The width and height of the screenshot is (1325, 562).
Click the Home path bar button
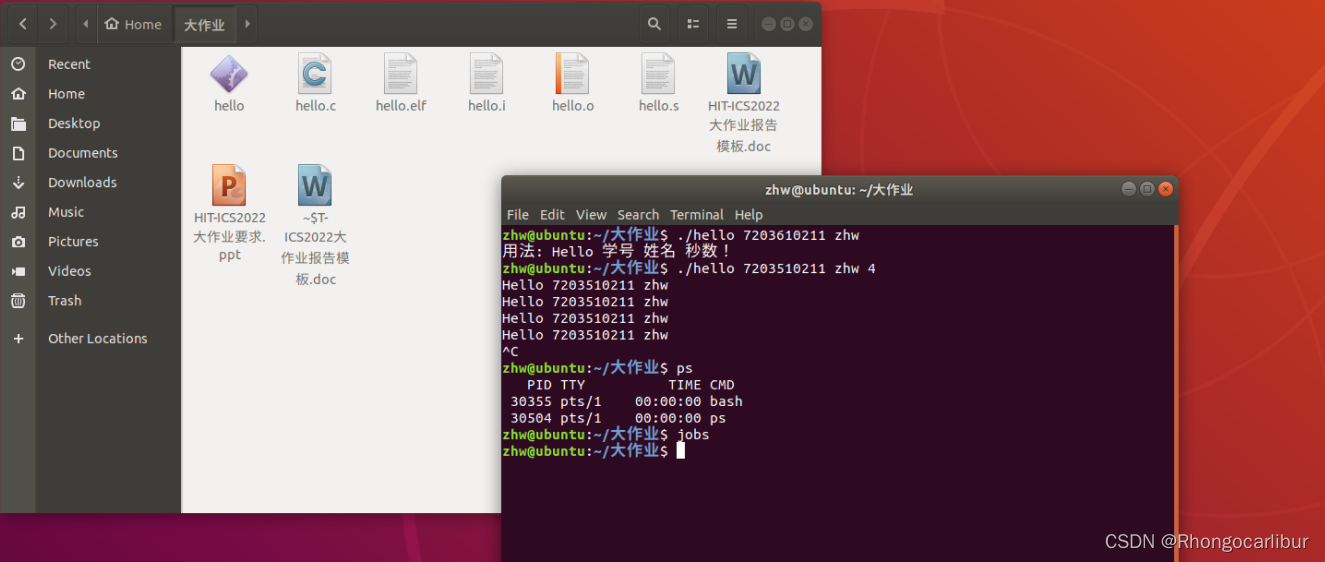pos(134,24)
